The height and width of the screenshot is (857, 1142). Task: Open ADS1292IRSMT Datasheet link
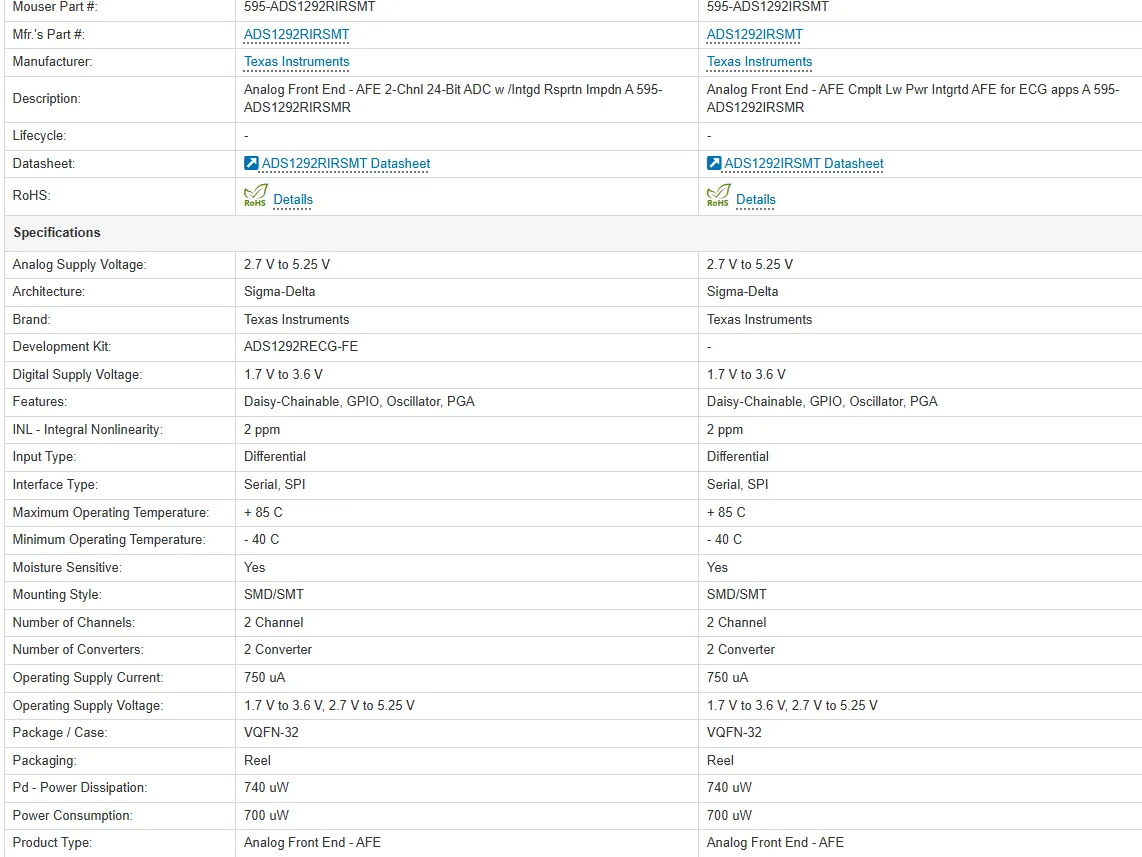pyautogui.click(x=804, y=164)
